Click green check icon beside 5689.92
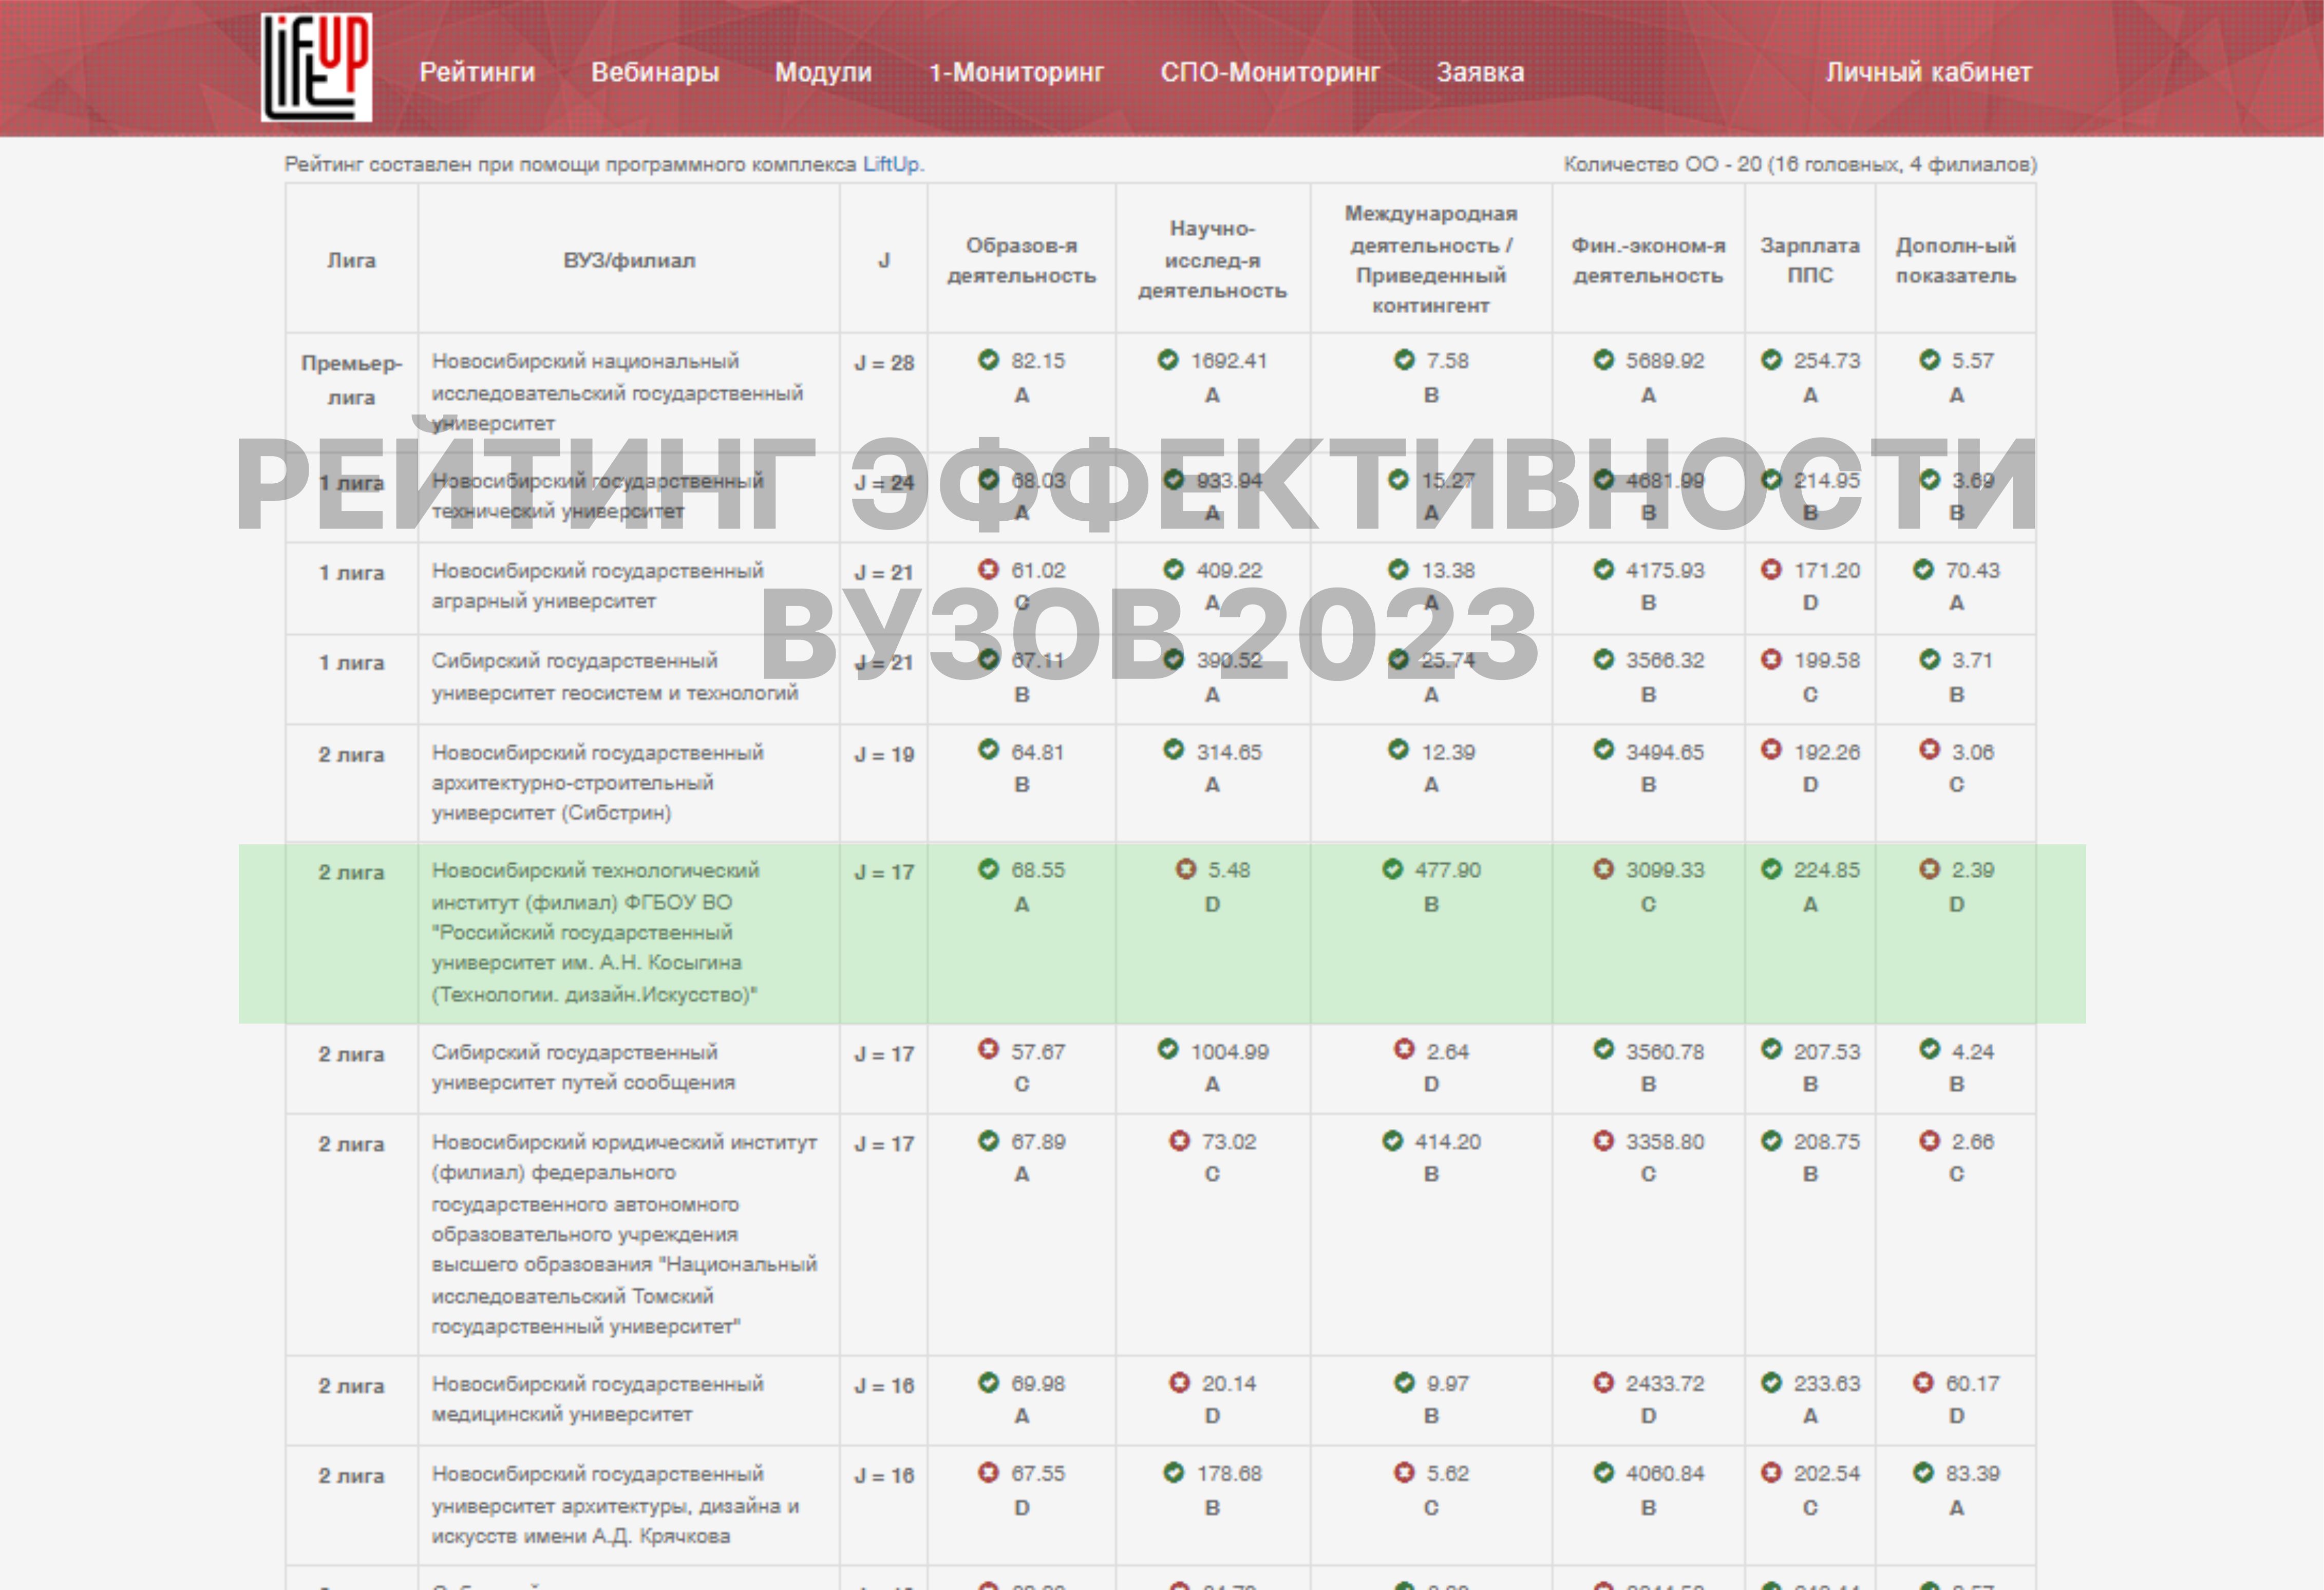 tap(1603, 360)
